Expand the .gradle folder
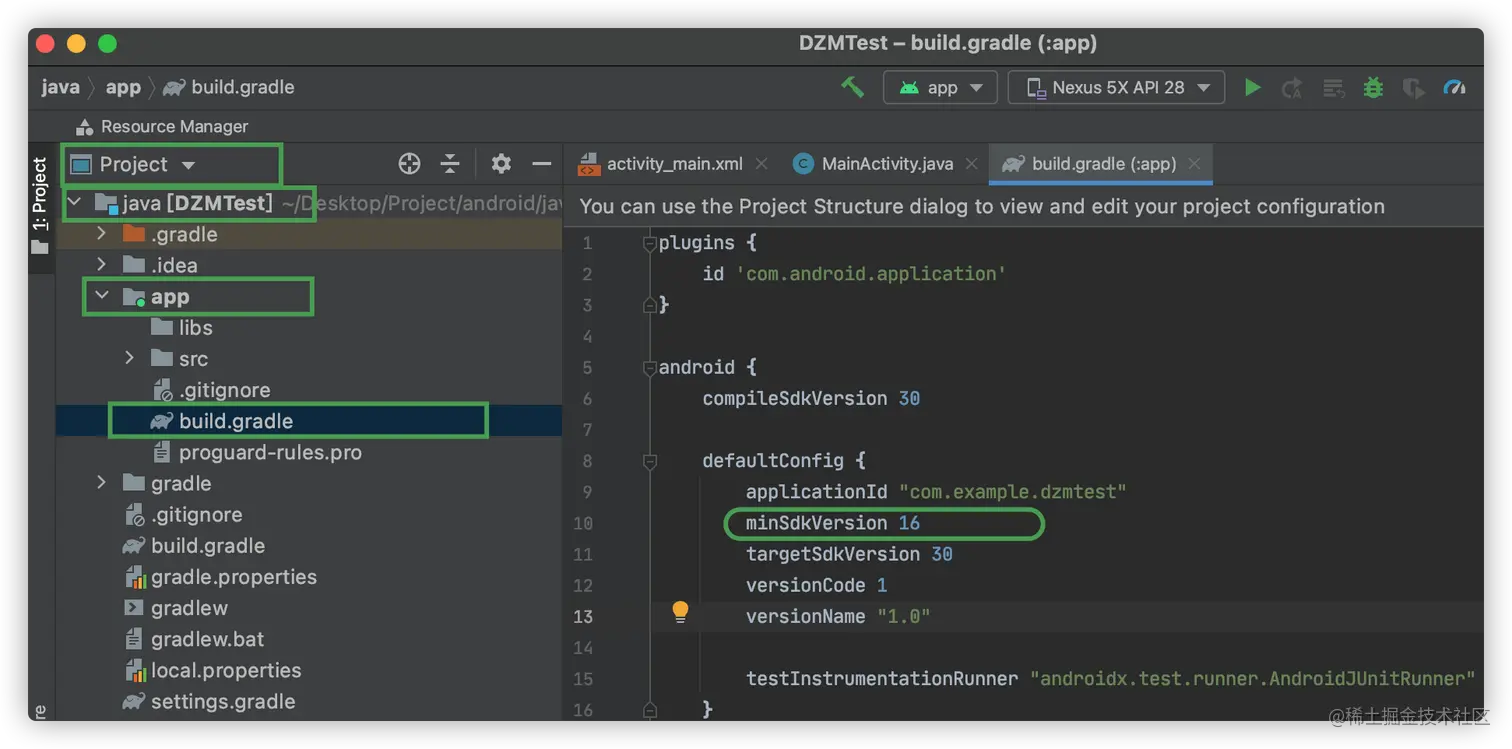 (x=101, y=234)
